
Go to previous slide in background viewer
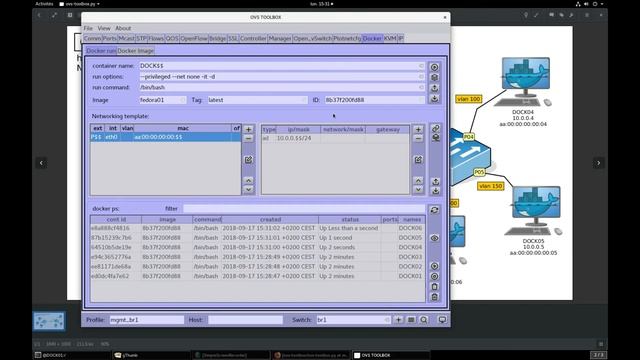click(41, 163)
